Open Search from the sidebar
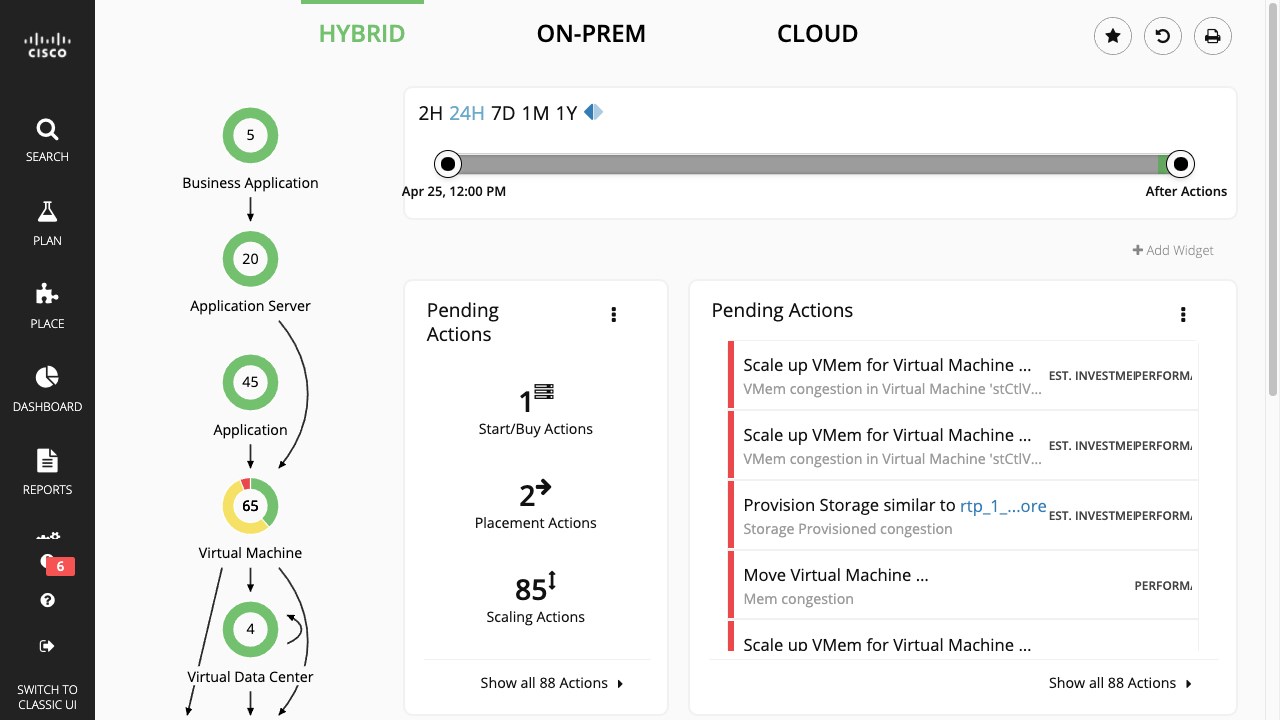 coord(47,140)
